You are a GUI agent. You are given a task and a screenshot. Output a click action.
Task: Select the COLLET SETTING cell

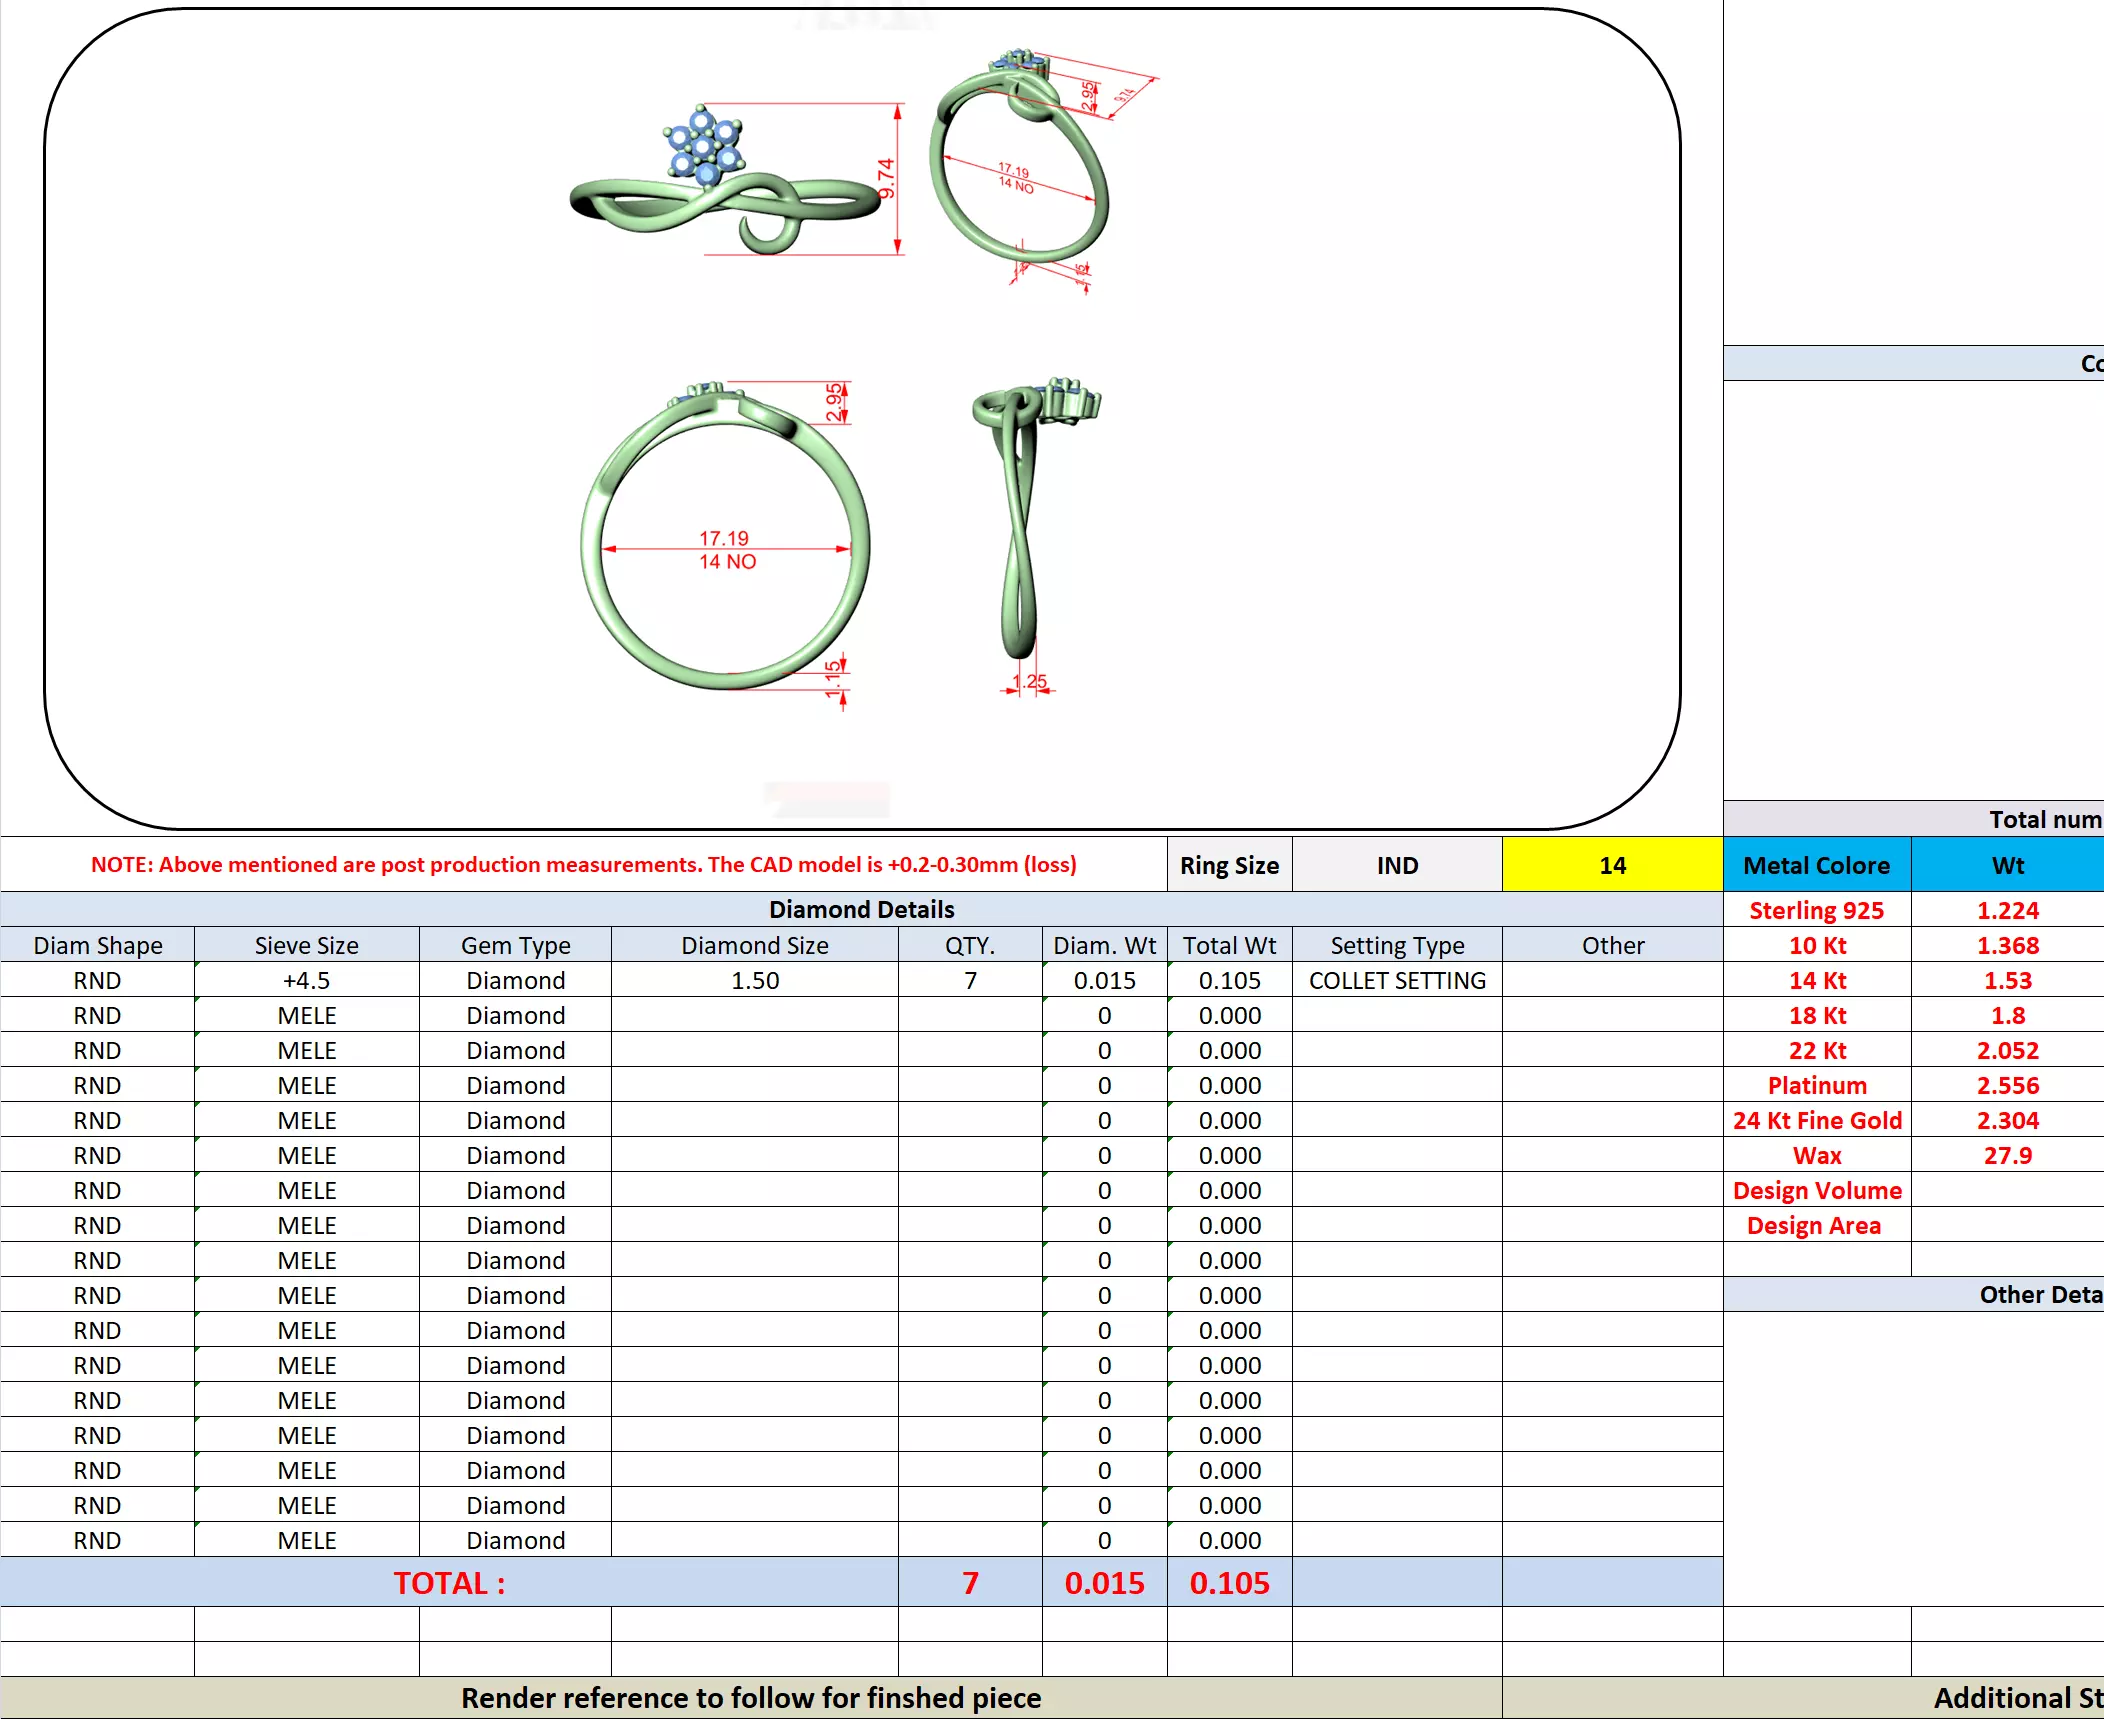click(x=1396, y=980)
